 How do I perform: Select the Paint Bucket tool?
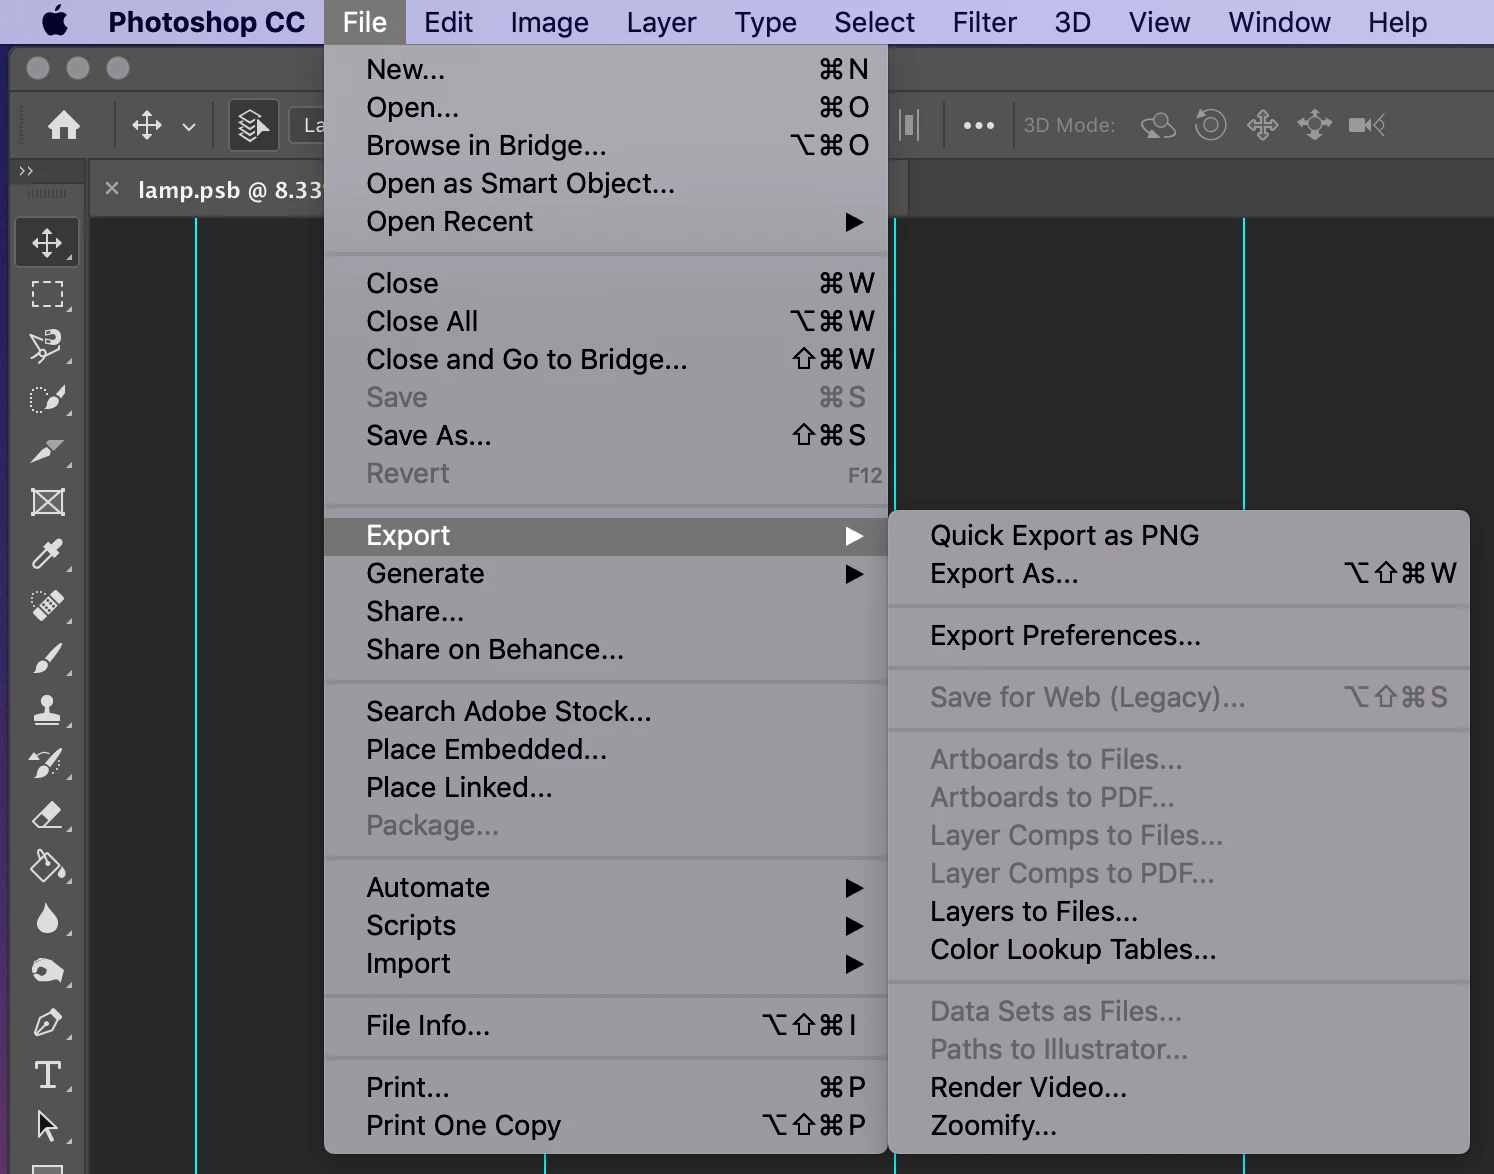click(47, 867)
